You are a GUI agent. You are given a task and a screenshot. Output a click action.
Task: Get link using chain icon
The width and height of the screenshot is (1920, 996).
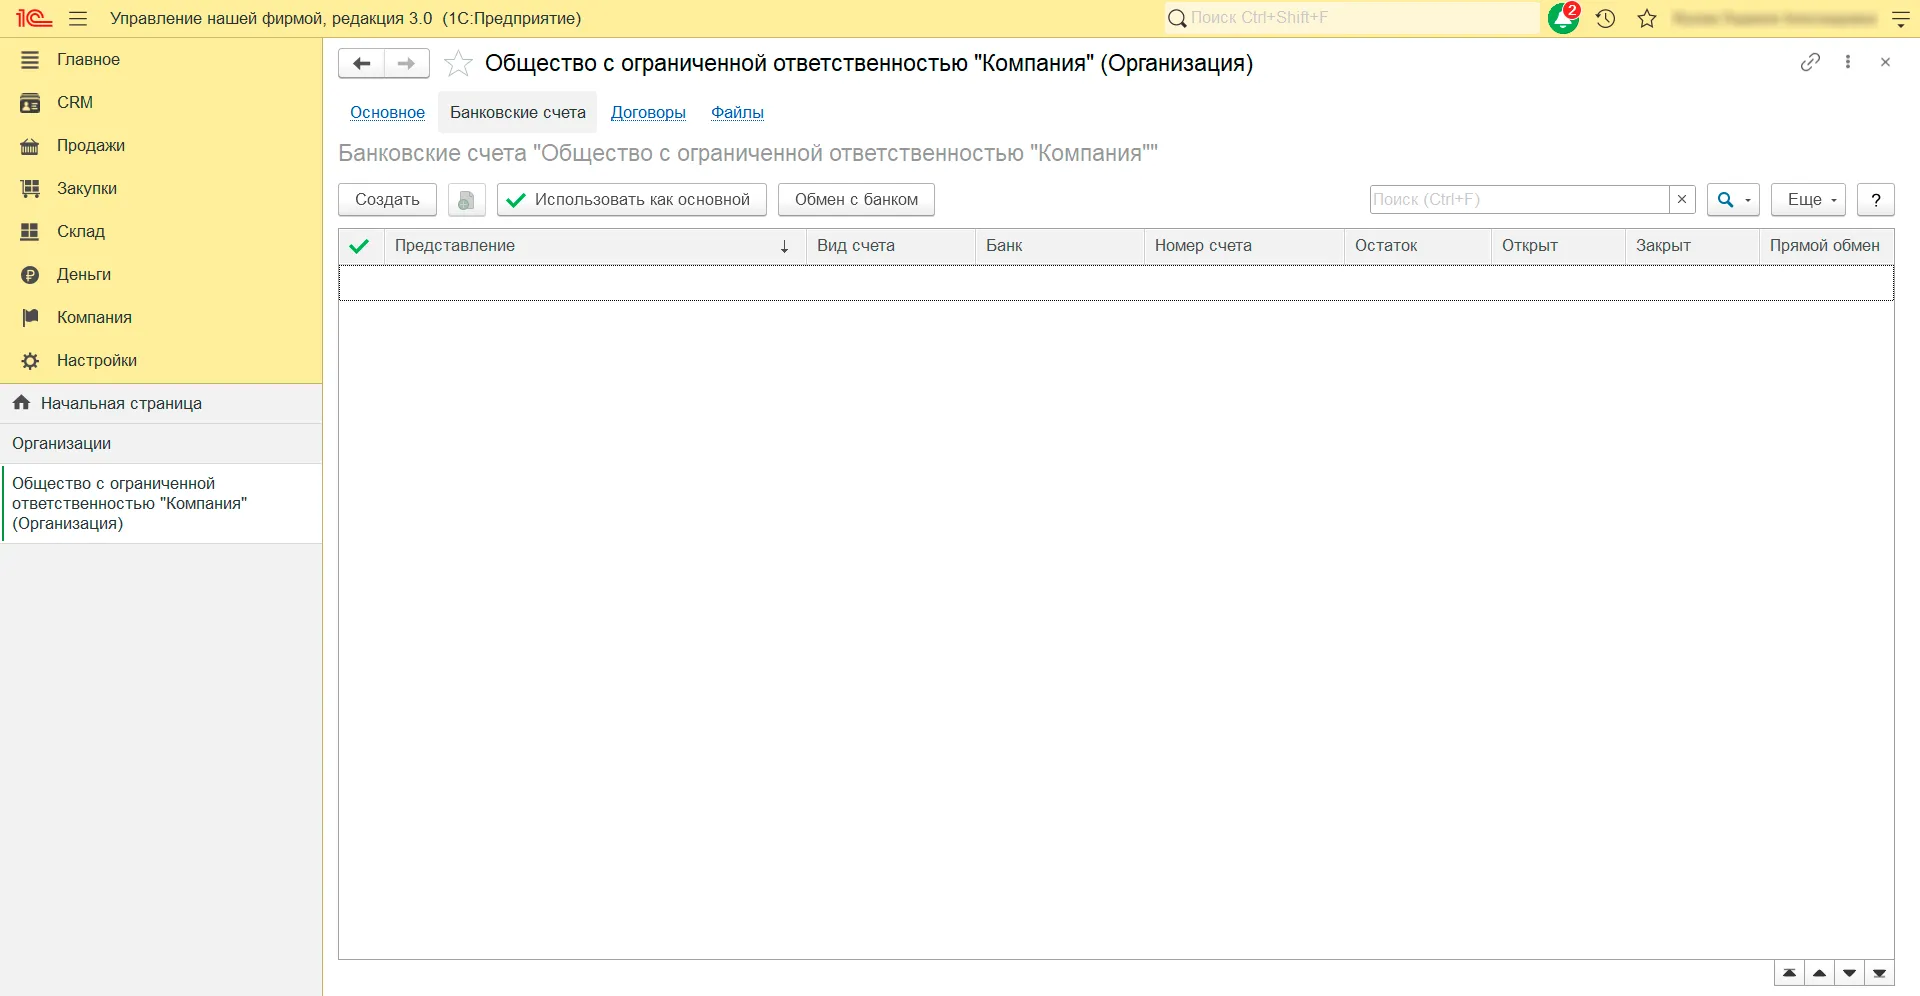coord(1810,62)
